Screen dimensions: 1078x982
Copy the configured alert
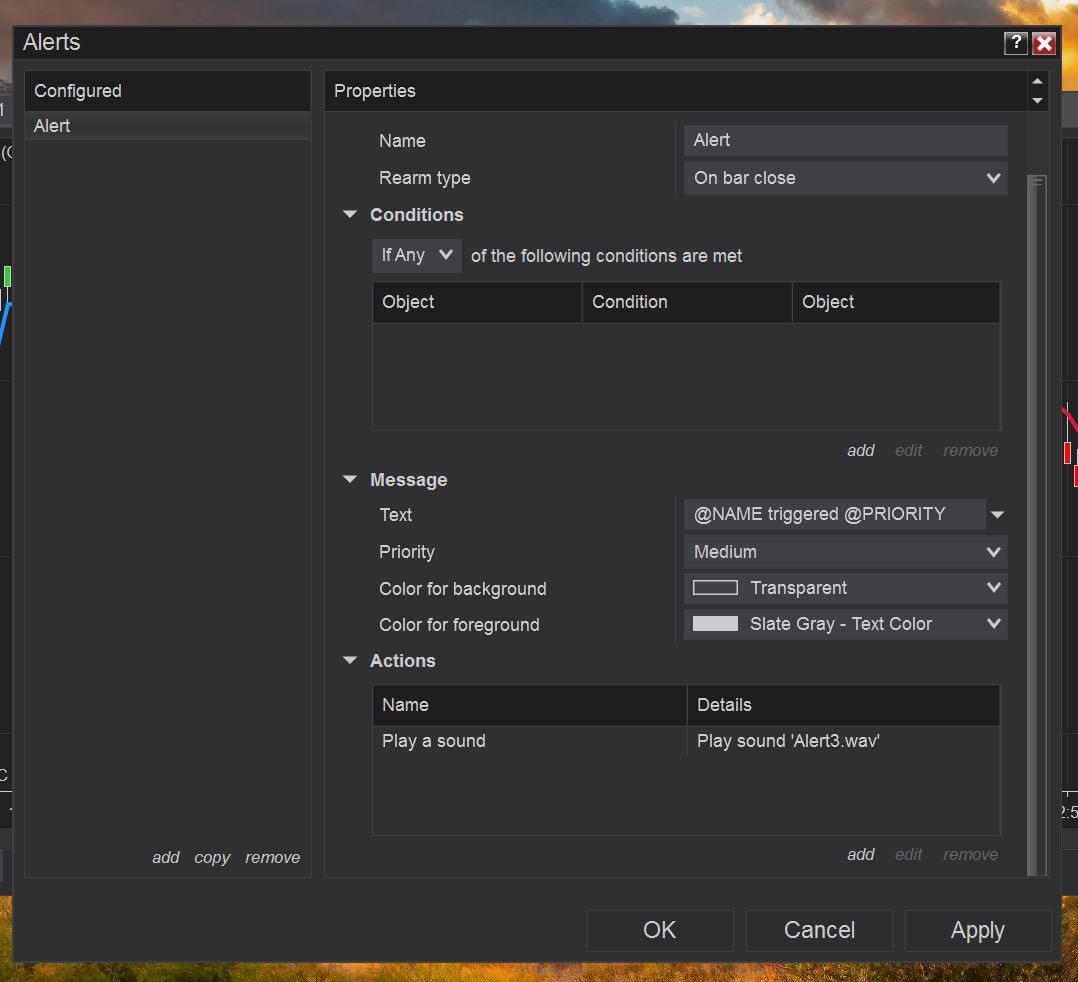[212, 858]
